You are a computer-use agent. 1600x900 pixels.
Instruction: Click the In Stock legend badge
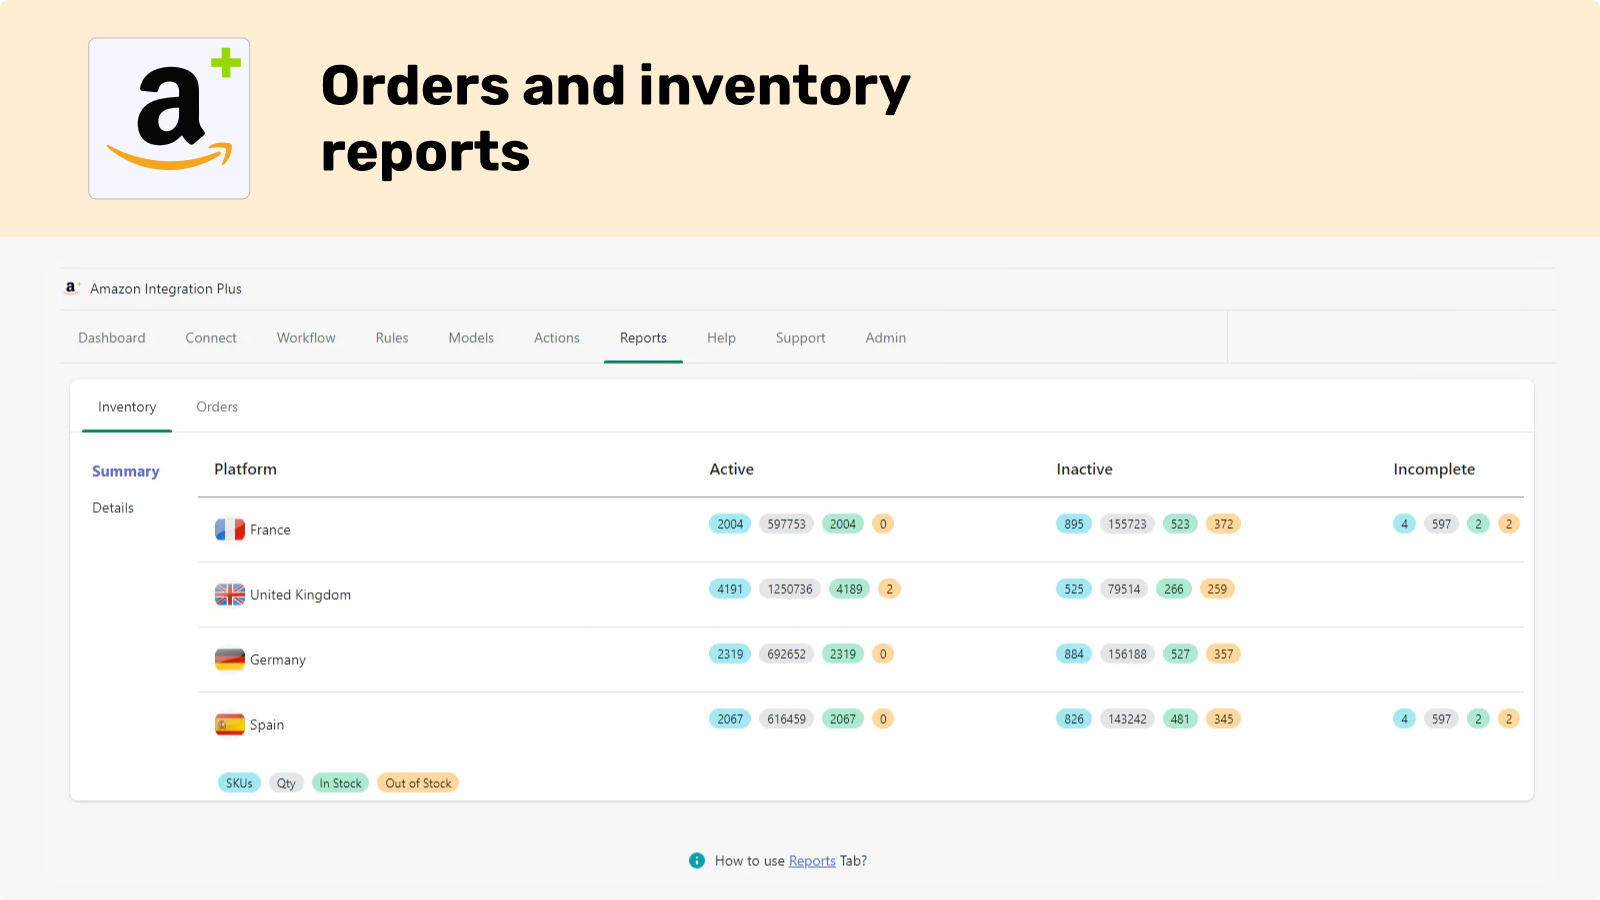[x=340, y=783]
